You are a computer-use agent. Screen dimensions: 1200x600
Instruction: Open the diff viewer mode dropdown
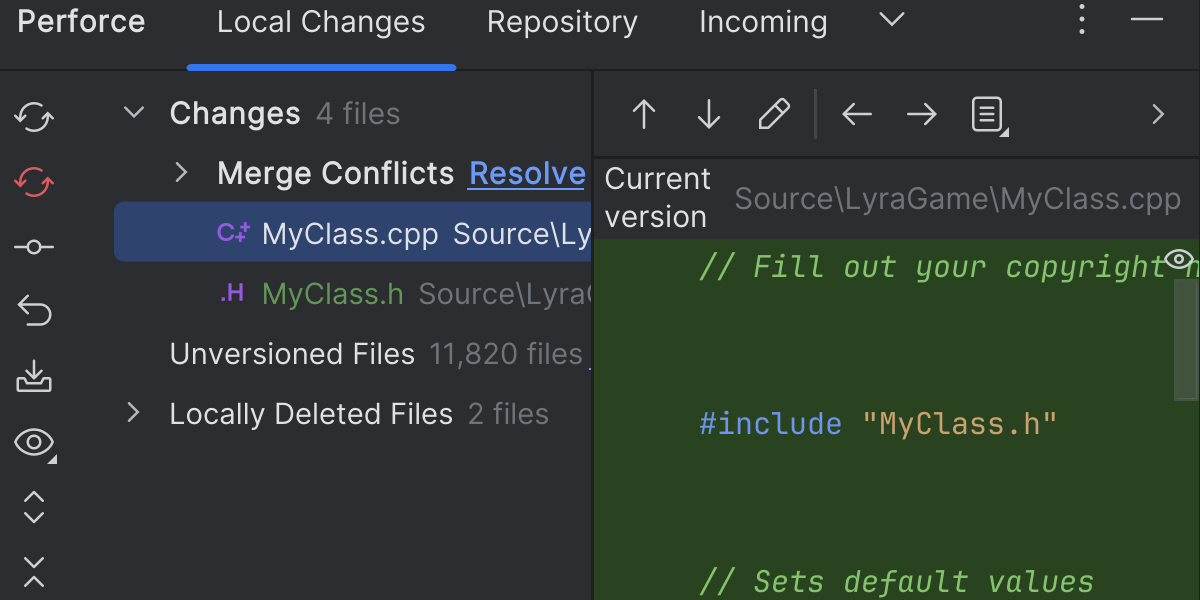pos(988,115)
